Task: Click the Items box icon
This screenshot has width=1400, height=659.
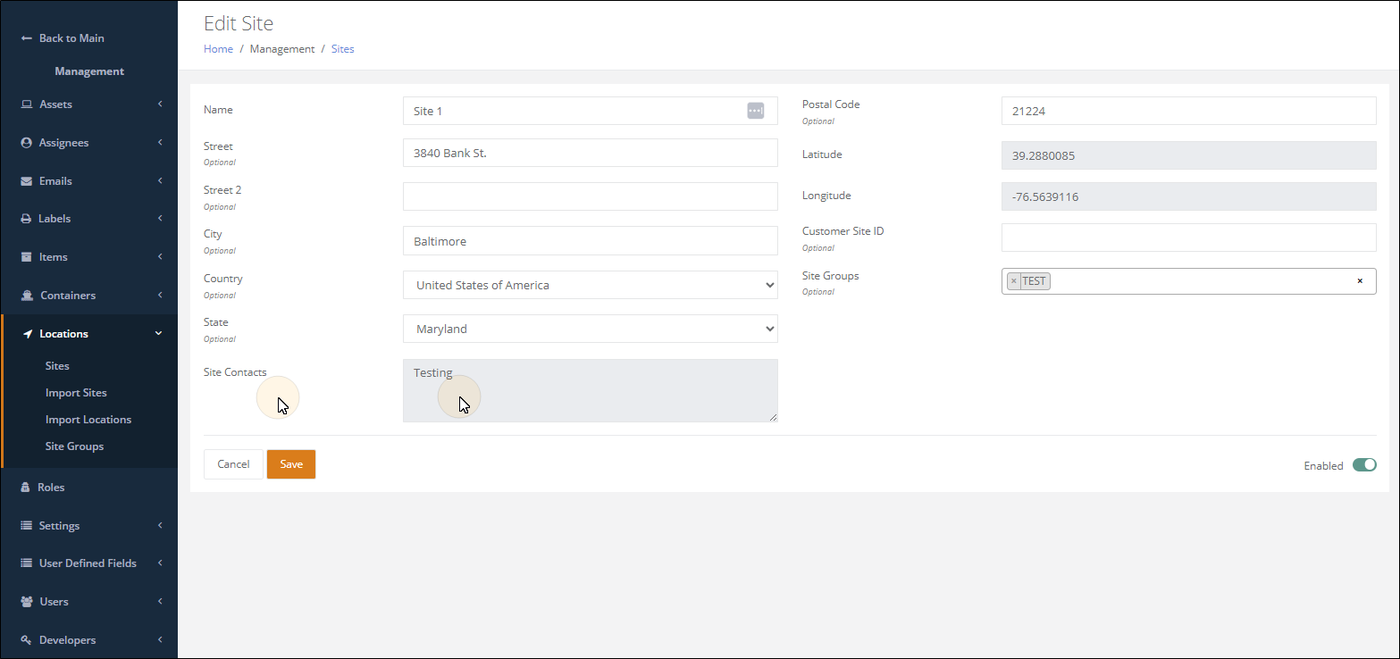Action: click(27, 257)
